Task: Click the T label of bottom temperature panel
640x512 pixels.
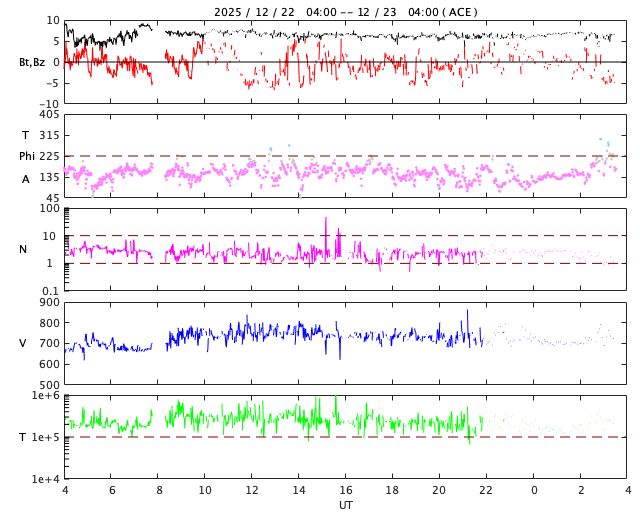Action: [x=23, y=437]
